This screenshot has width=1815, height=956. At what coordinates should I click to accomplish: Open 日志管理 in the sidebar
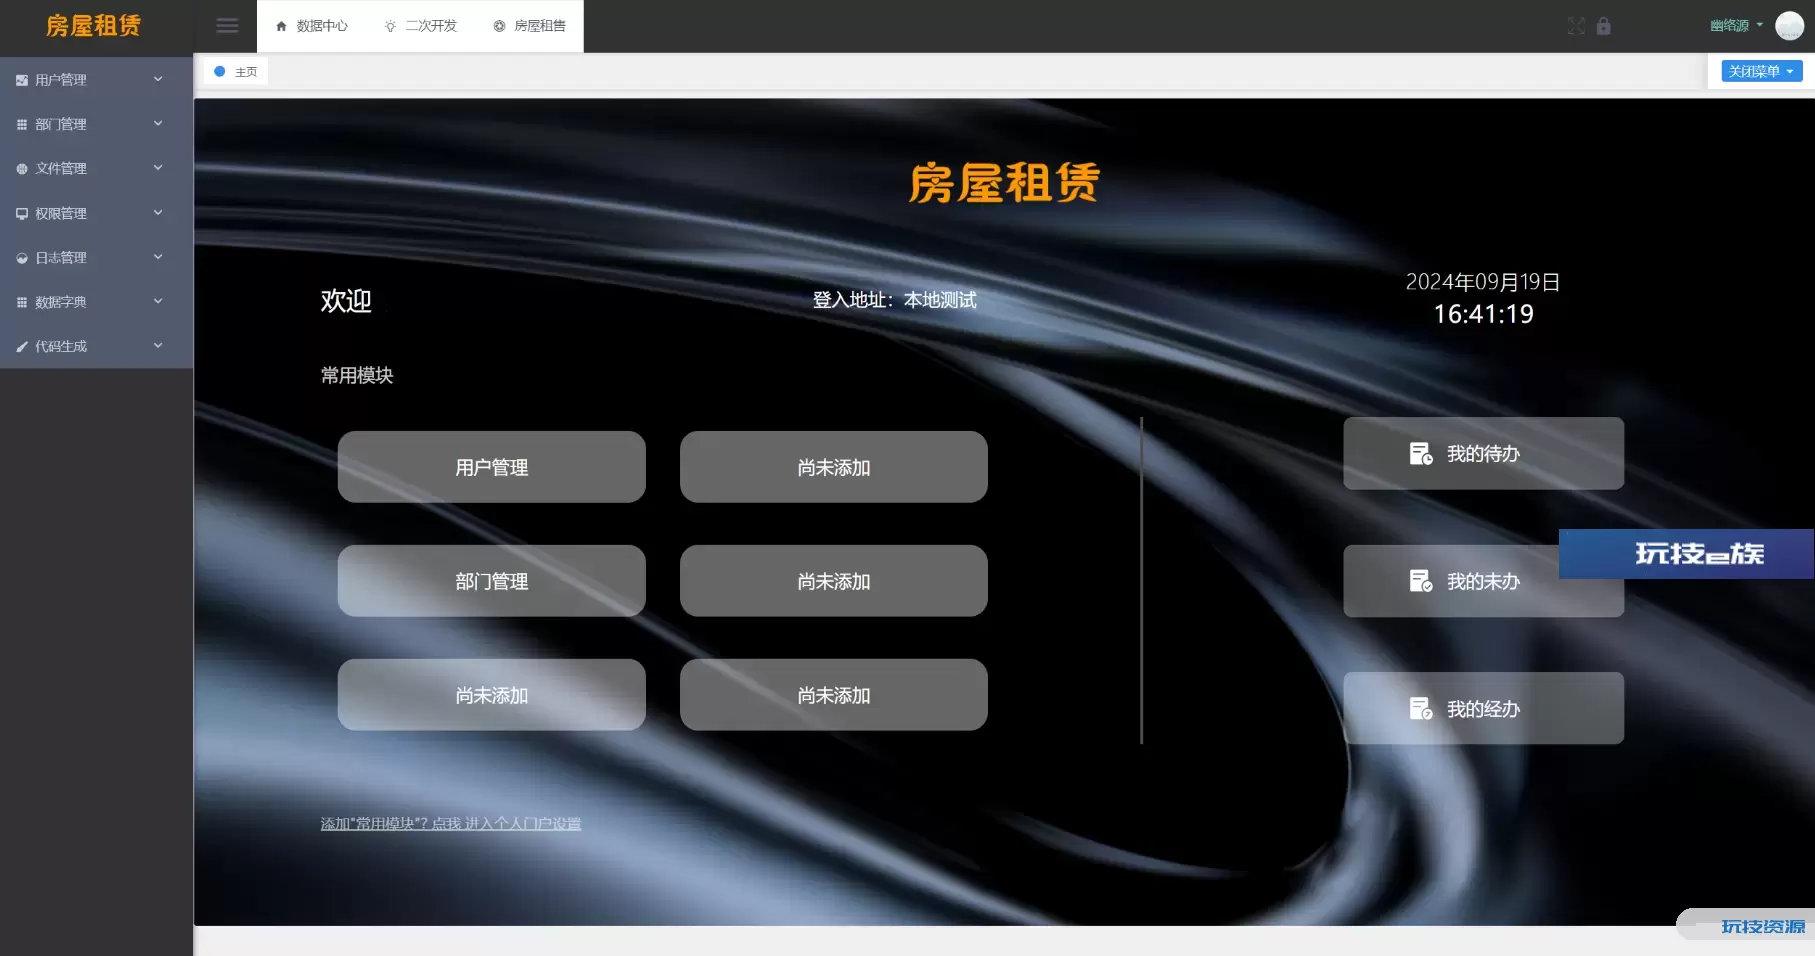(97, 258)
